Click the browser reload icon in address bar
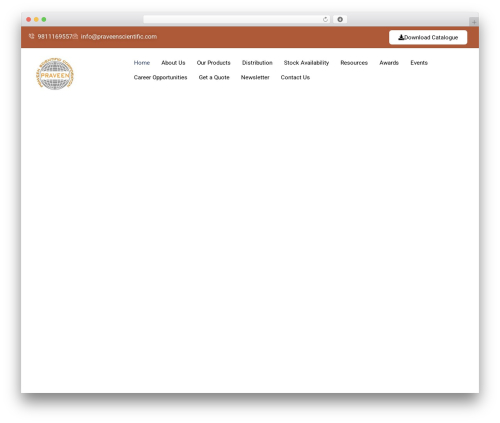This screenshot has height=423, width=500. (325, 19)
